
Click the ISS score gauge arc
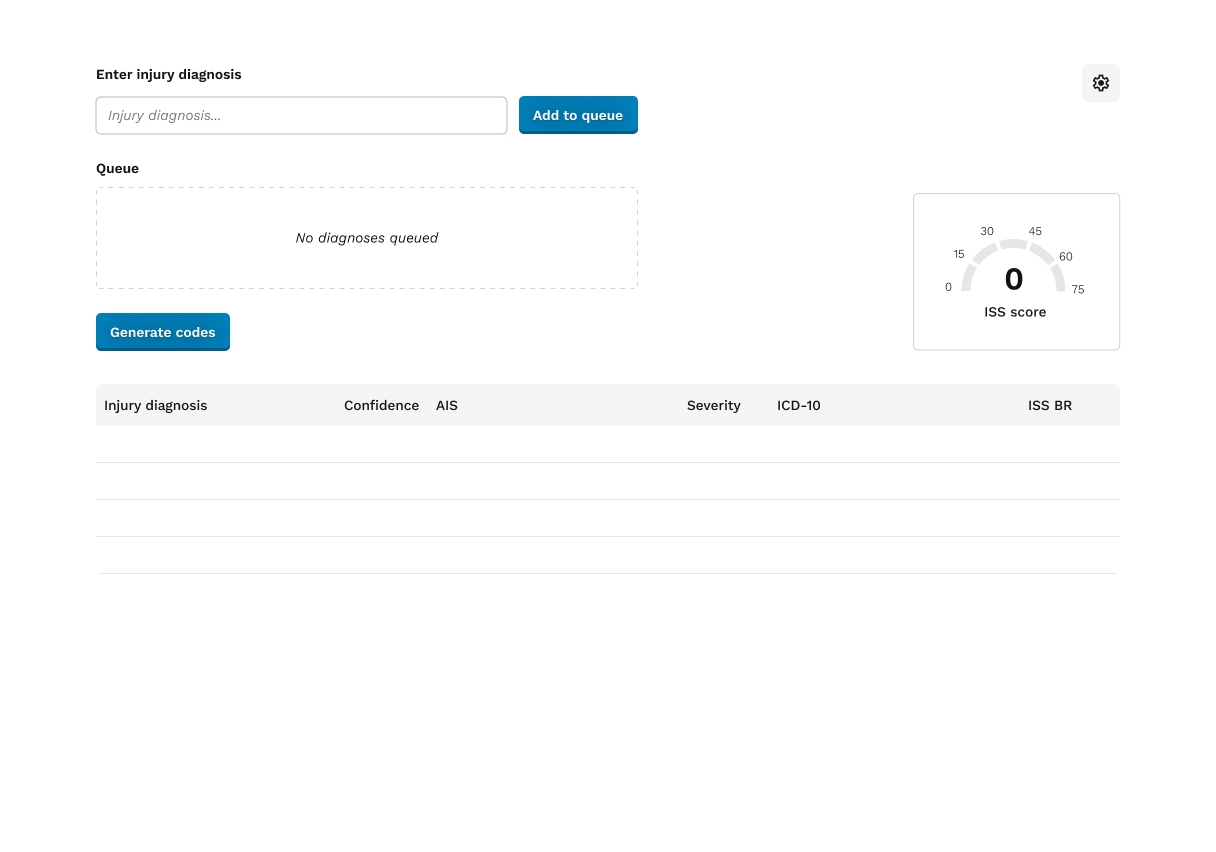pos(1014,245)
